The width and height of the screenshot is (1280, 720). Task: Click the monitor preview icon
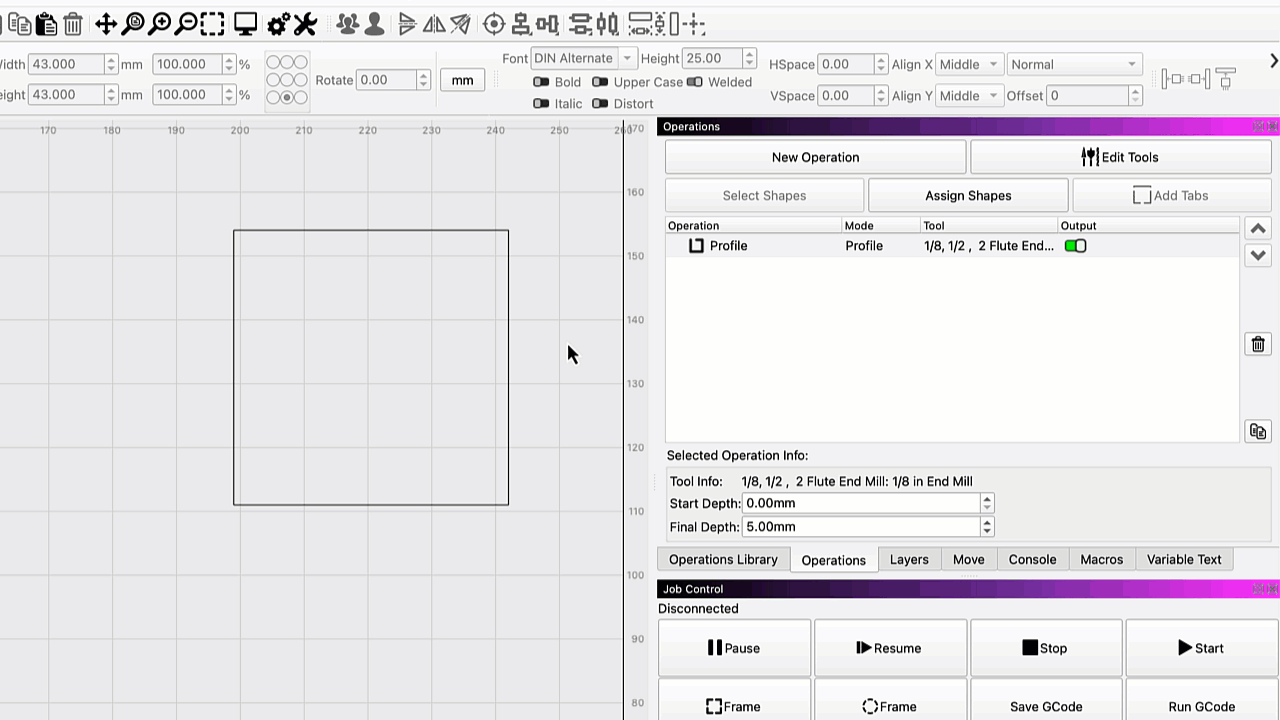(x=245, y=24)
